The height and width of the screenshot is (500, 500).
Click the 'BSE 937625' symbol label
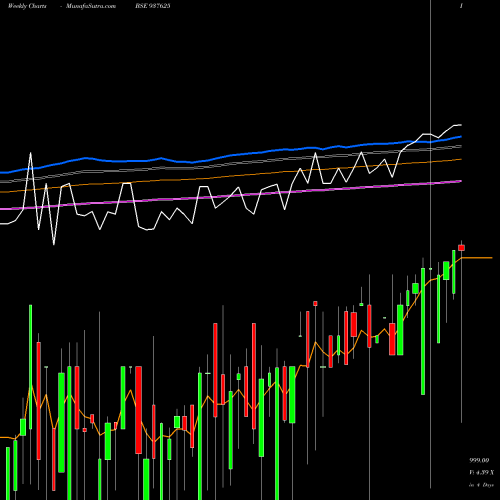pyautogui.click(x=153, y=6)
